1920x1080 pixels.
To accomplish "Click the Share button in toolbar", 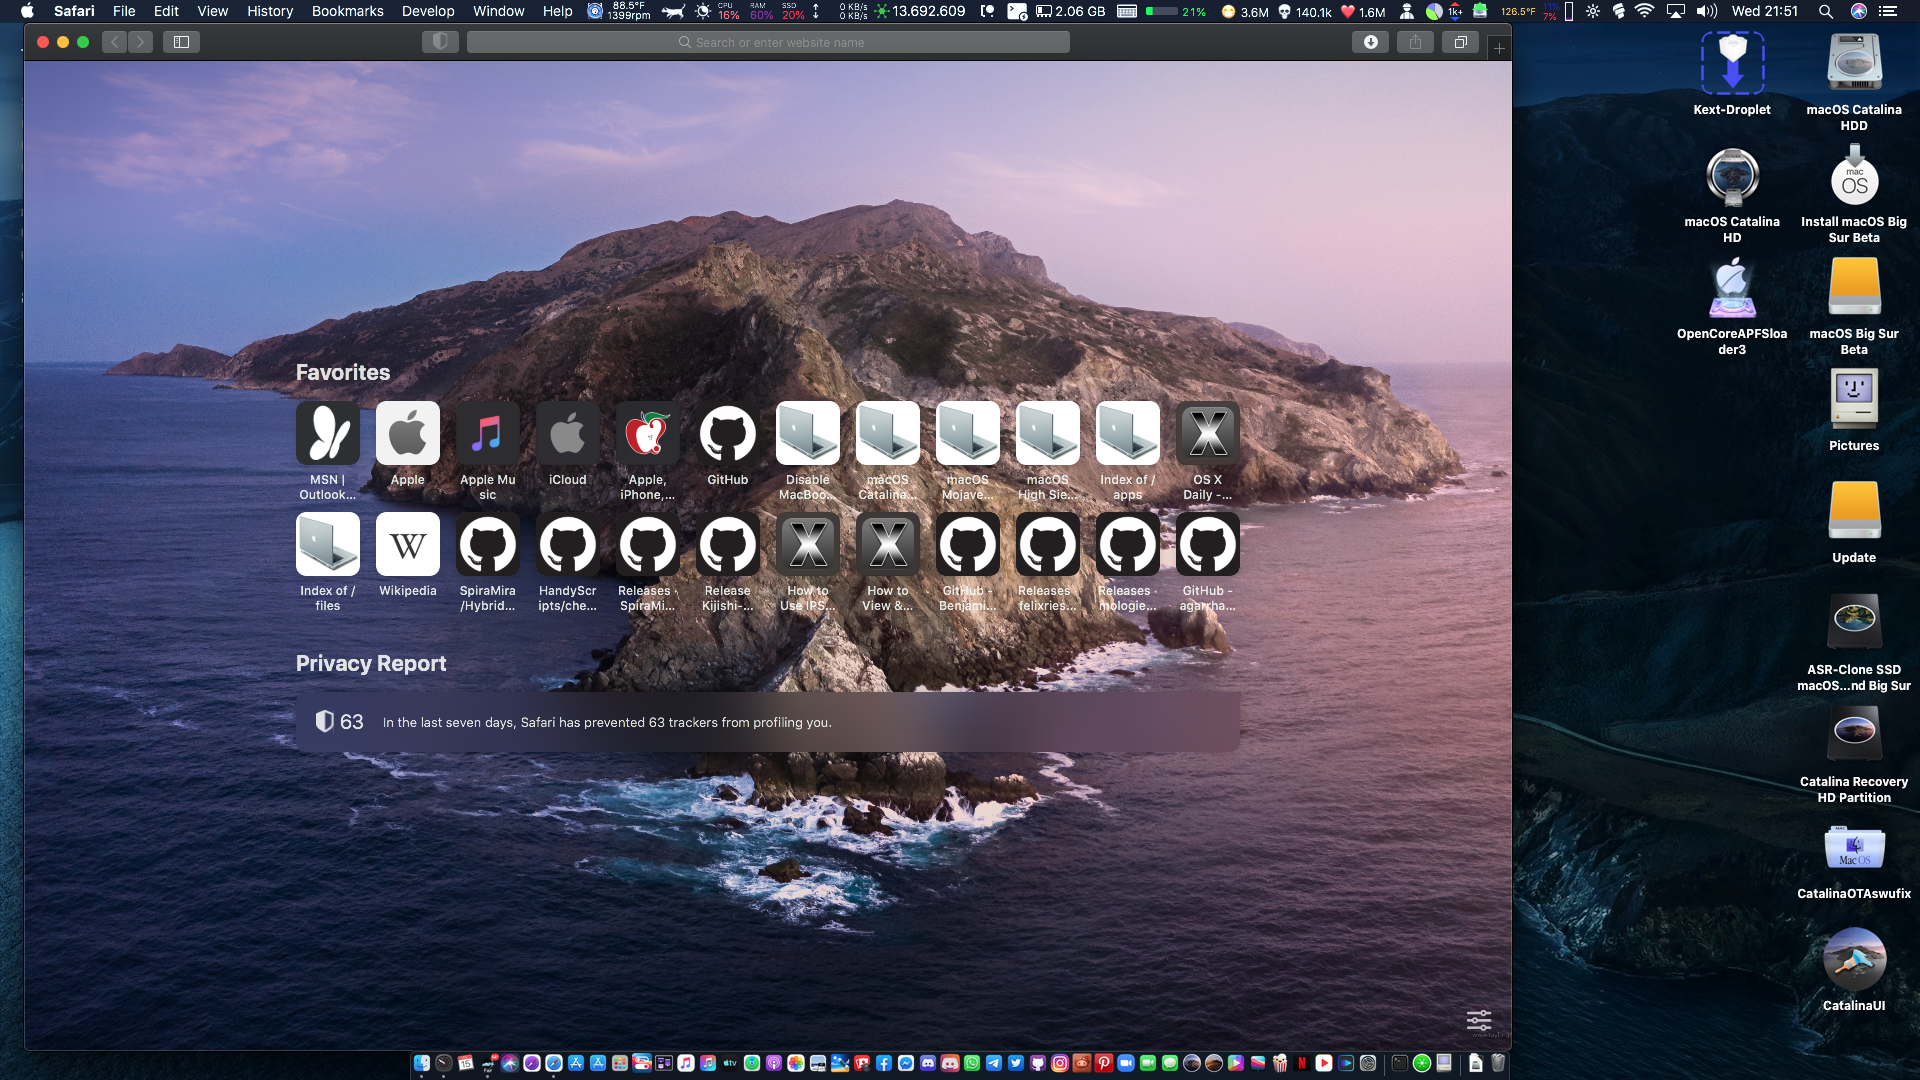I will point(1415,42).
